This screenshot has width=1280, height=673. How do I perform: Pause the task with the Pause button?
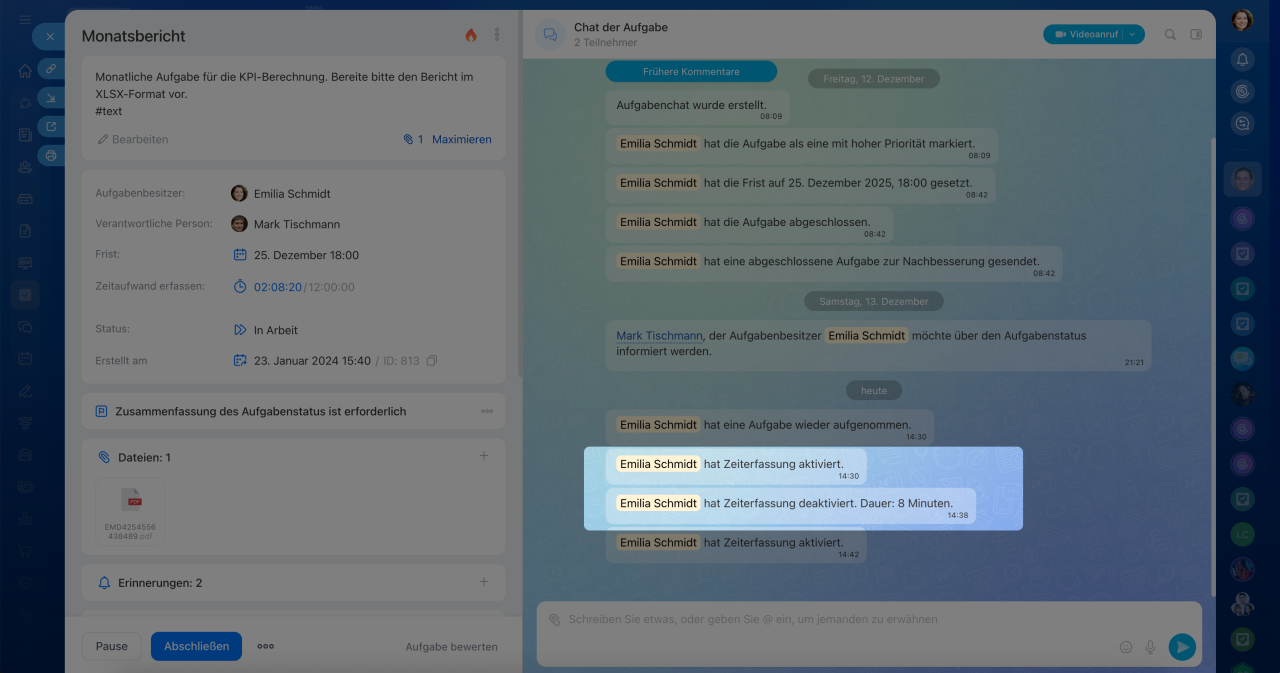pyautogui.click(x=112, y=646)
